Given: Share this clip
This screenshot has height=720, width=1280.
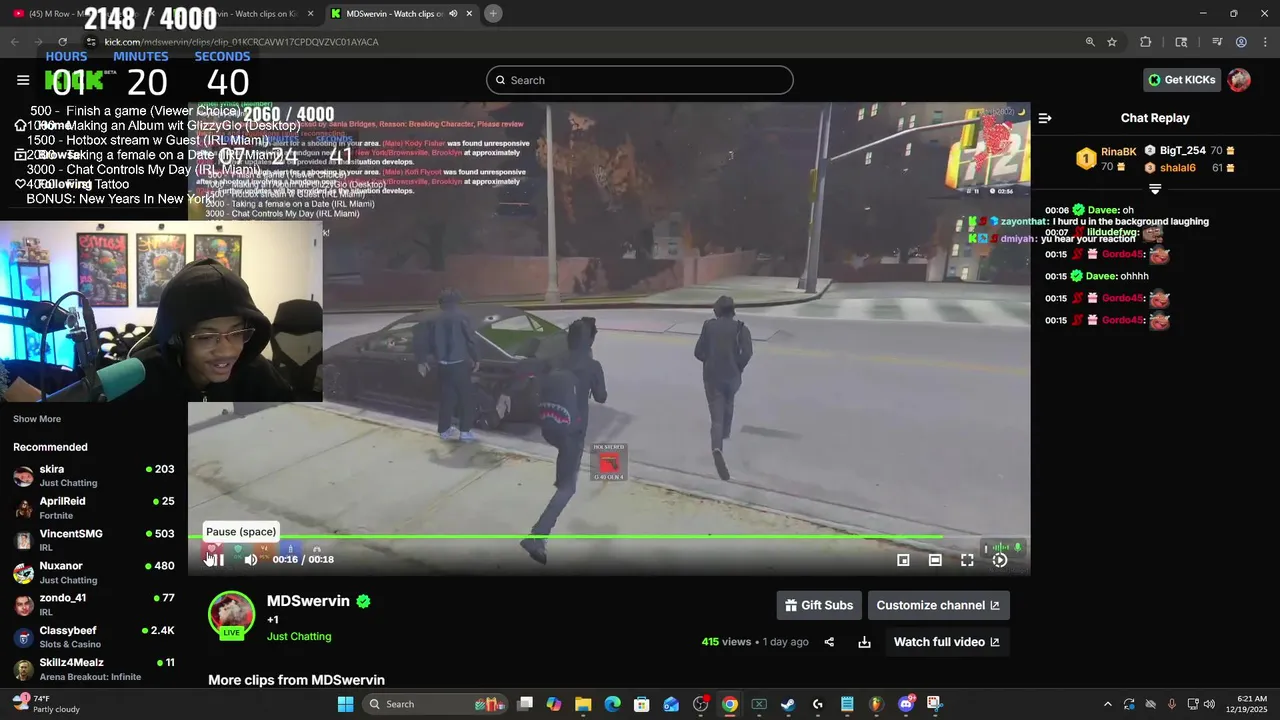Looking at the screenshot, I should point(829,642).
